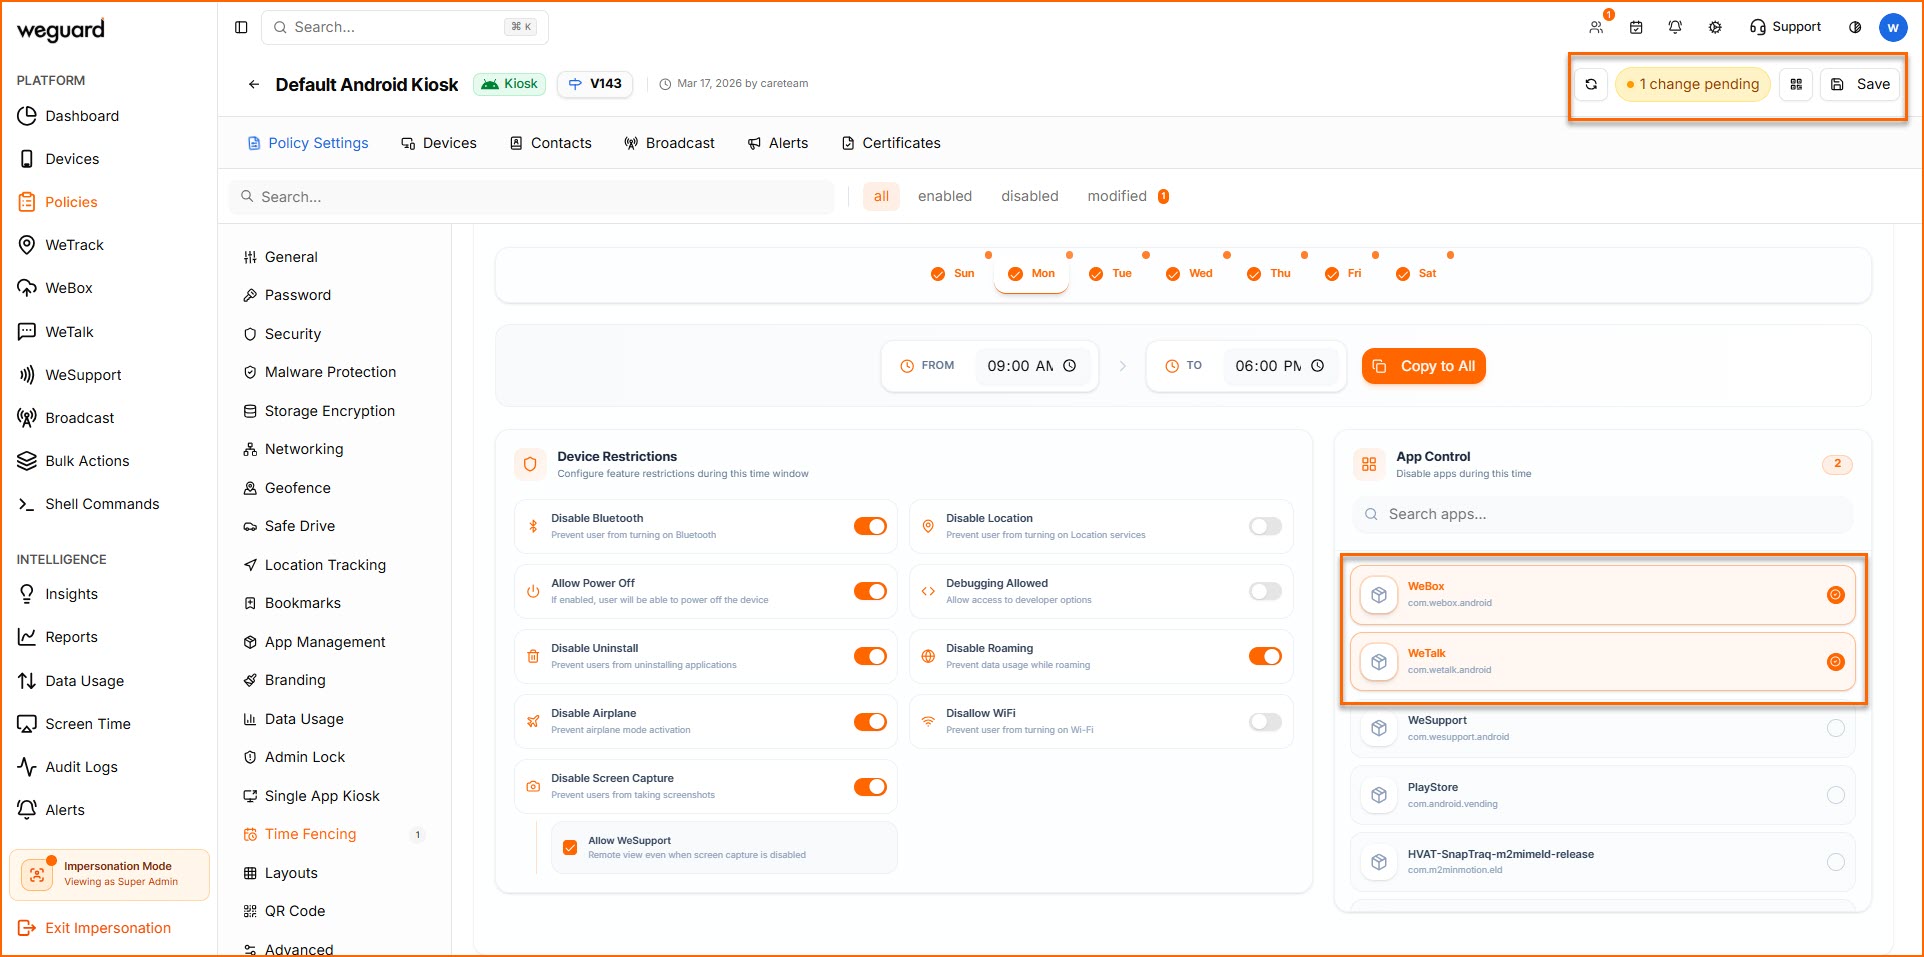Uncheck the Allow WeSupport checkbox
This screenshot has height=957, width=1924.
[570, 847]
